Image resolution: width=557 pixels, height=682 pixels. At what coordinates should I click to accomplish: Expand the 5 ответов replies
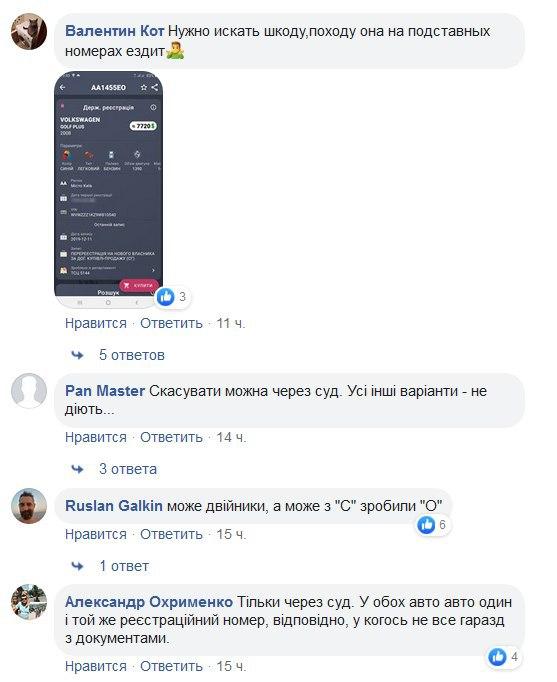click(x=132, y=355)
